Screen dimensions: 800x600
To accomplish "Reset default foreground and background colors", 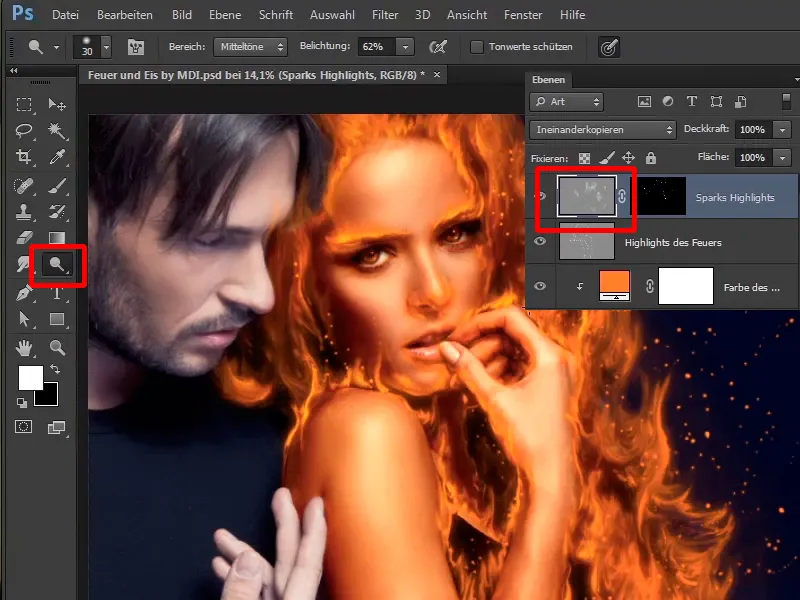I will point(21,403).
